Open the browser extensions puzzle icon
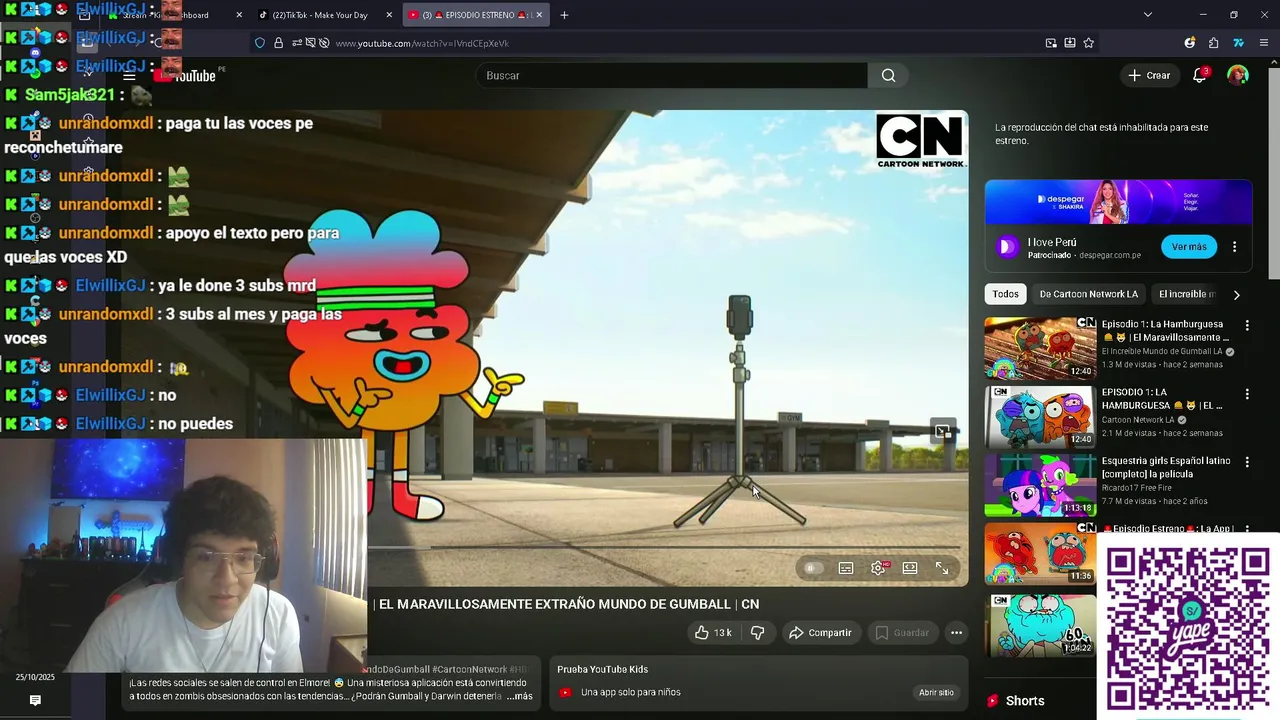Image resolution: width=1280 pixels, height=720 pixels. pos(1213,43)
